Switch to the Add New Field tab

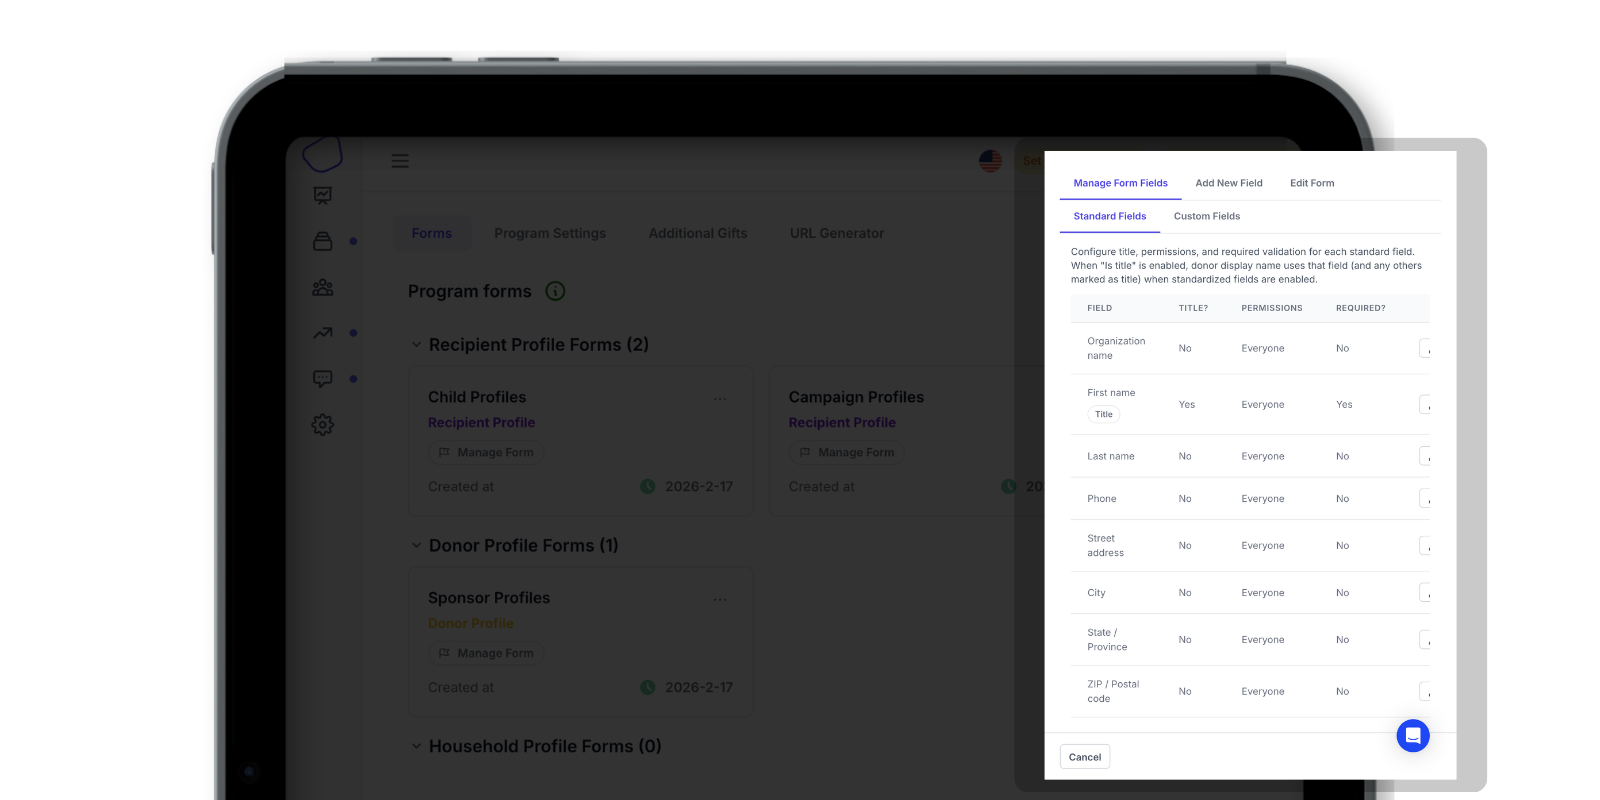[x=1228, y=183]
